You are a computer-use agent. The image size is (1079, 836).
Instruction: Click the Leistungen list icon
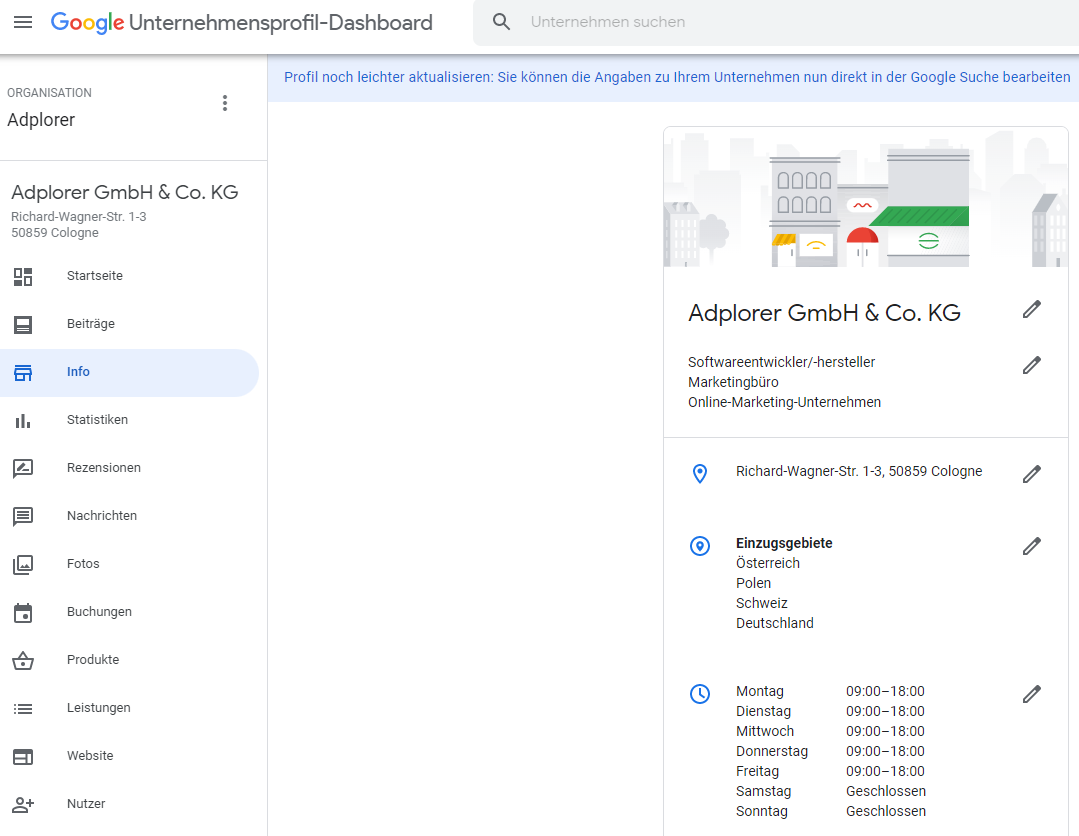pos(23,709)
